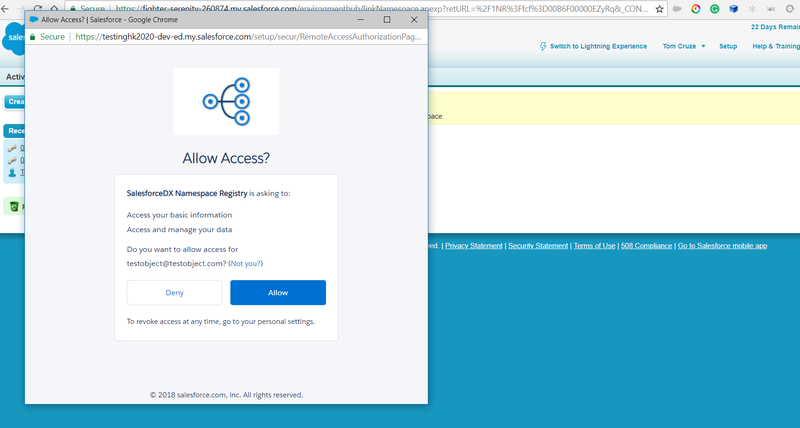Open the green Recycle Bin icon in sidebar
The height and width of the screenshot is (428, 800).
[14, 206]
